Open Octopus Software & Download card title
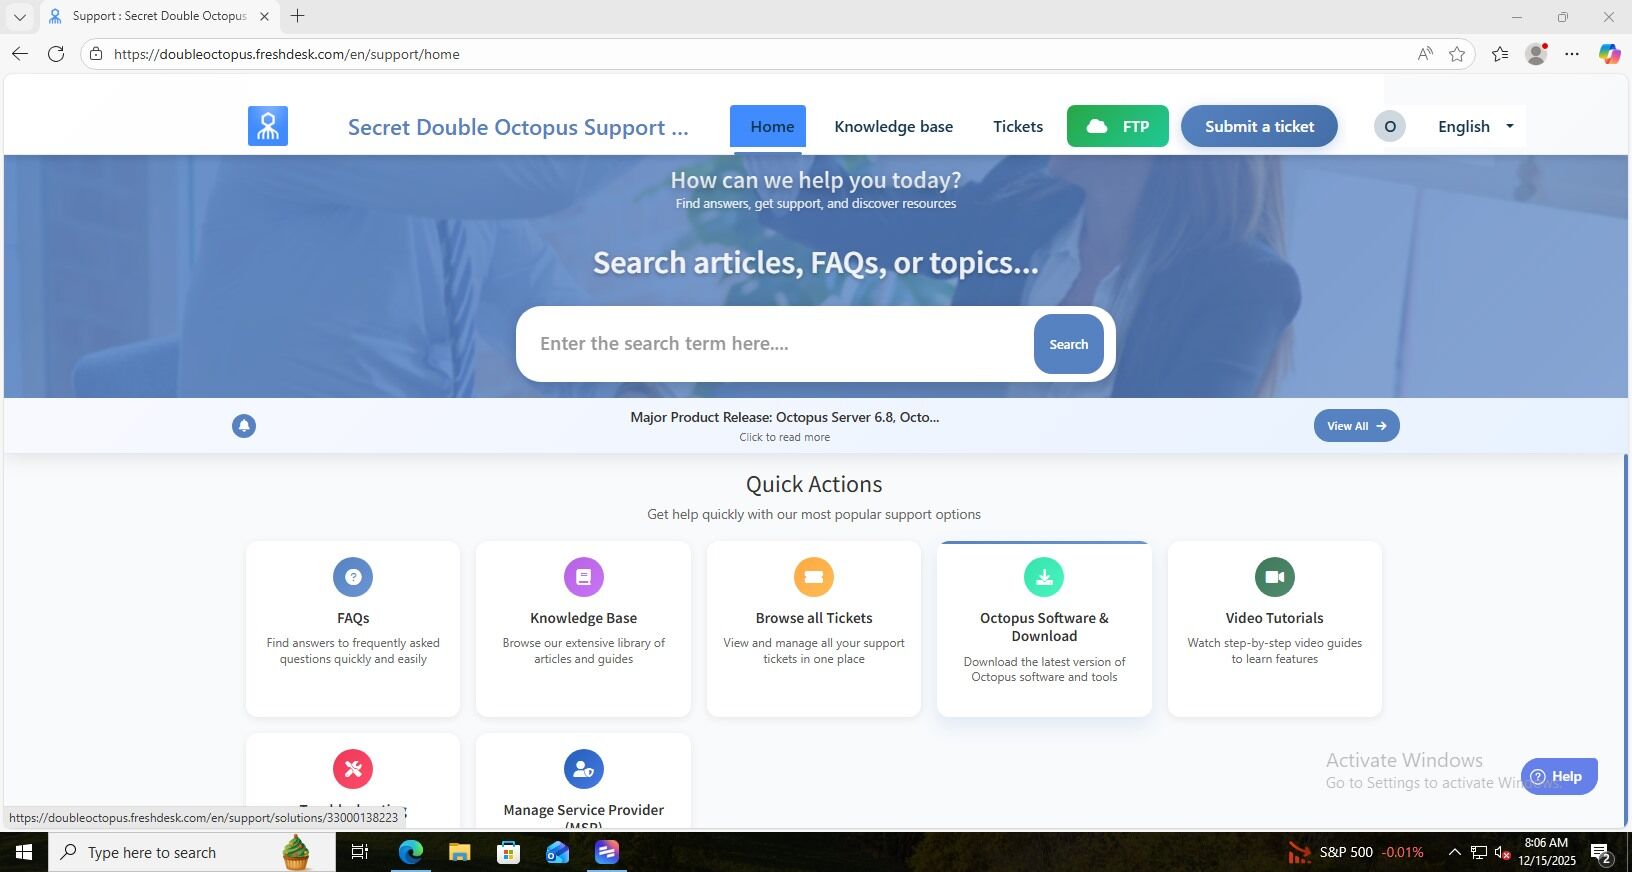This screenshot has height=872, width=1632. pos(1044,627)
